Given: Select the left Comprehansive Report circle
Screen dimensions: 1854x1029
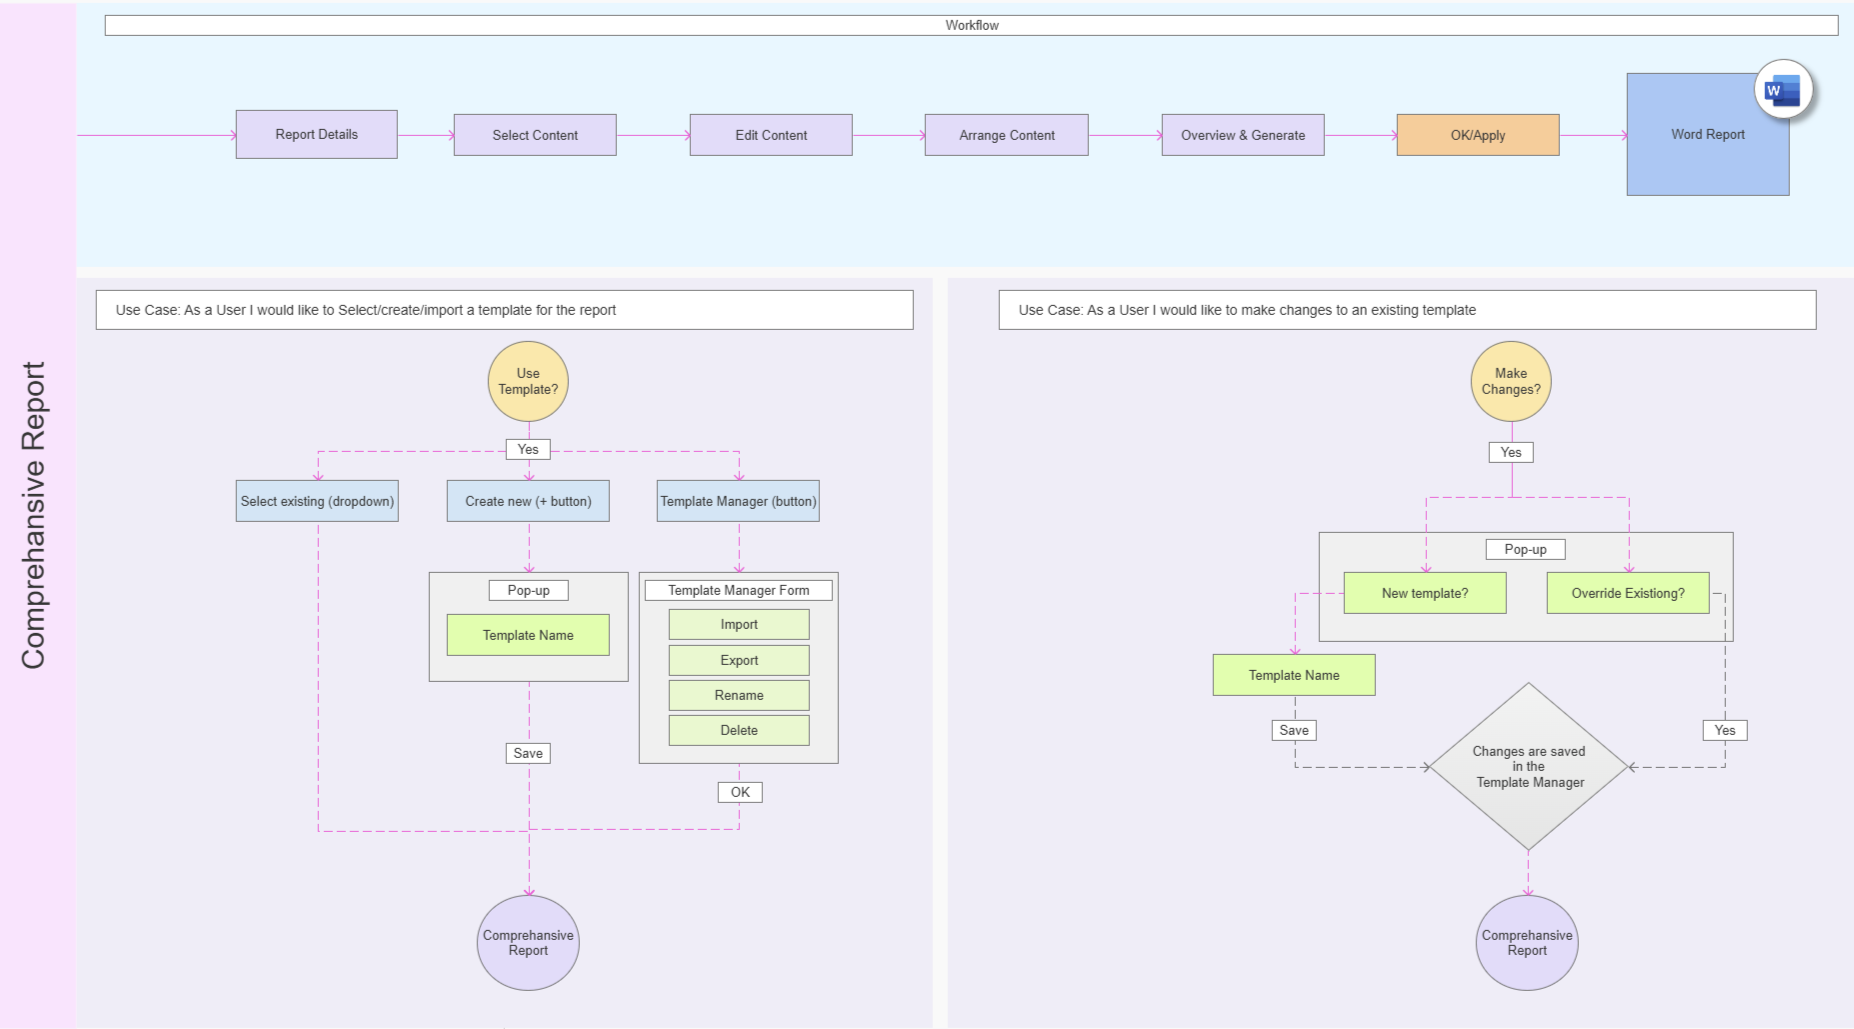Looking at the screenshot, I should click(x=528, y=943).
